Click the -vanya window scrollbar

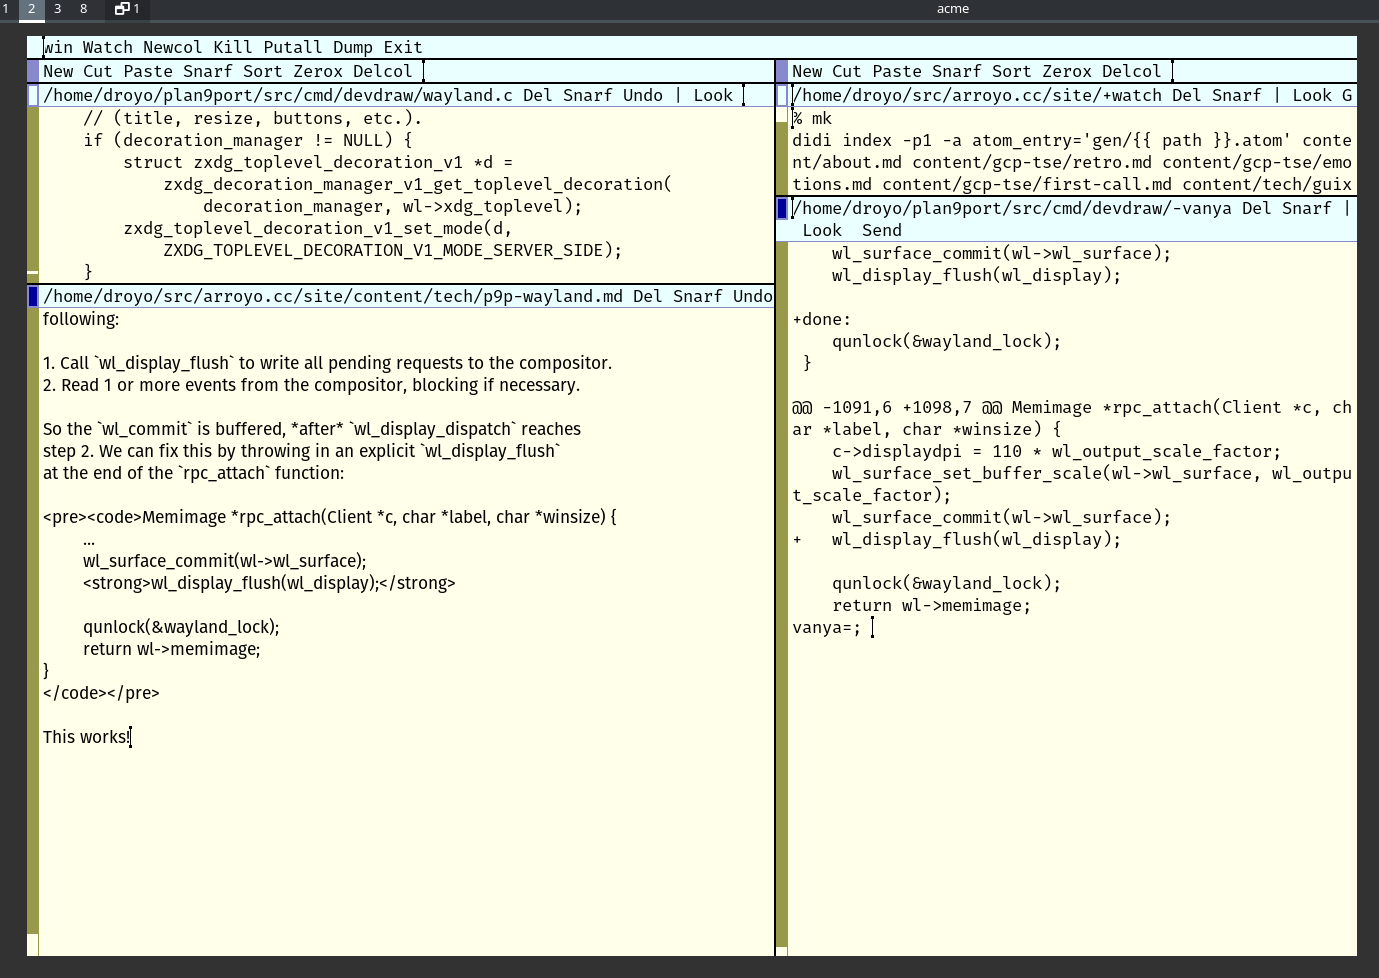pos(782,599)
